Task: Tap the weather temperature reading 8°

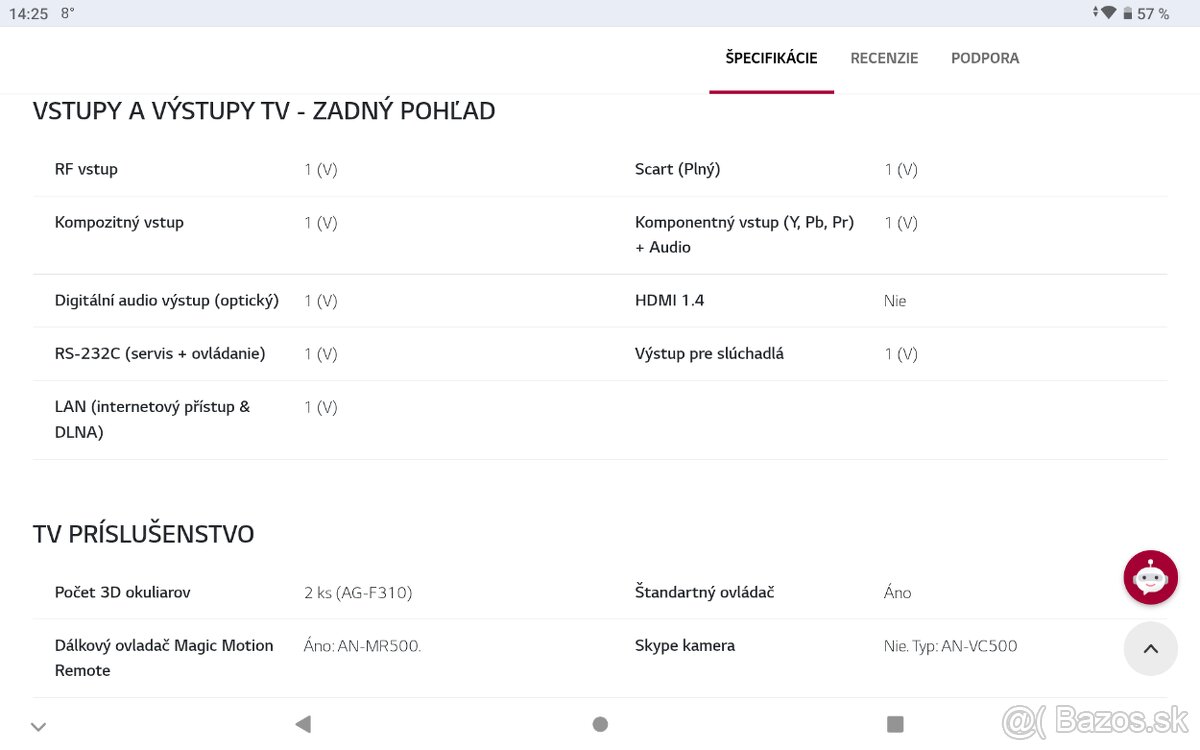Action: pos(66,13)
